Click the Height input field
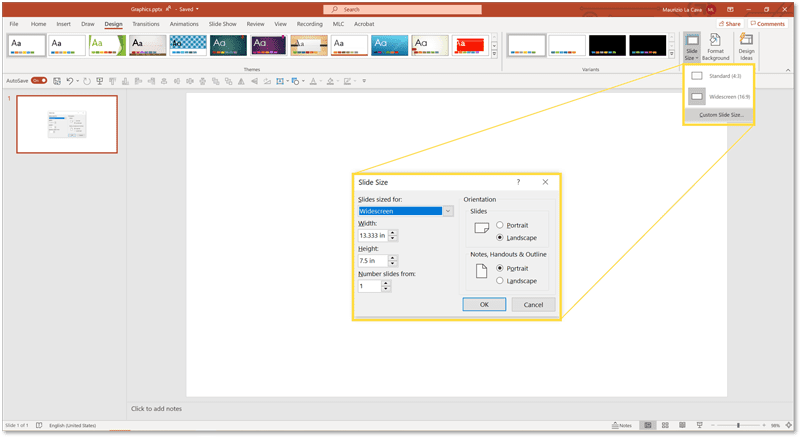800x437 pixels. [373, 261]
